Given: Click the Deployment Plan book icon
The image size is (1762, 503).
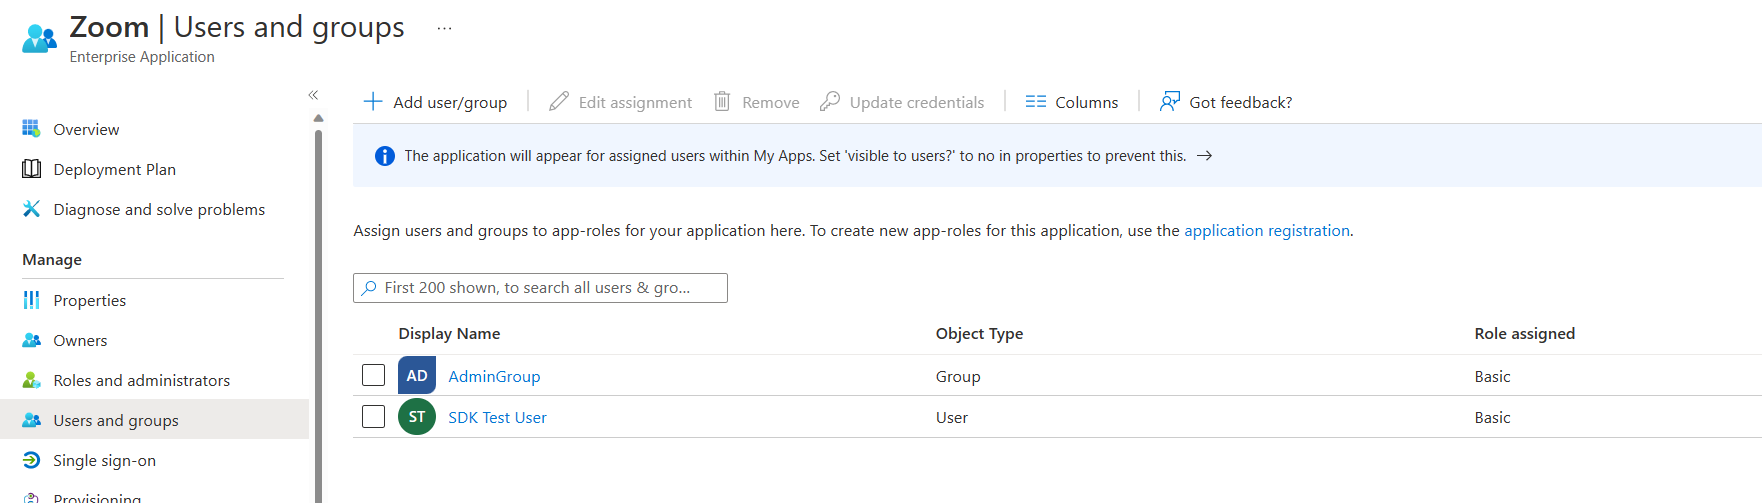Looking at the screenshot, I should (31, 169).
